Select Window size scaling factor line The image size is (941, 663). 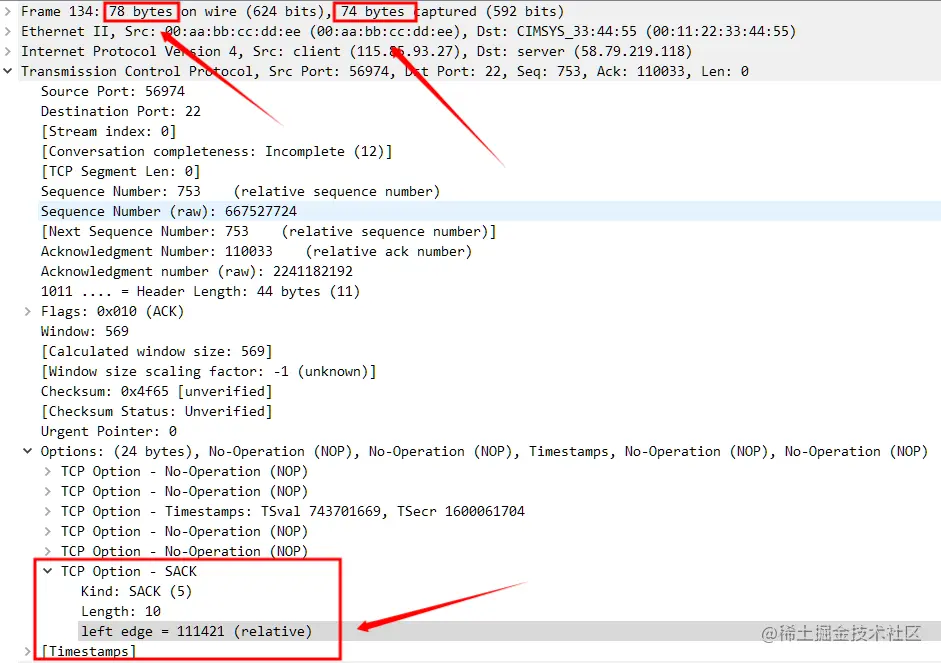pos(209,371)
